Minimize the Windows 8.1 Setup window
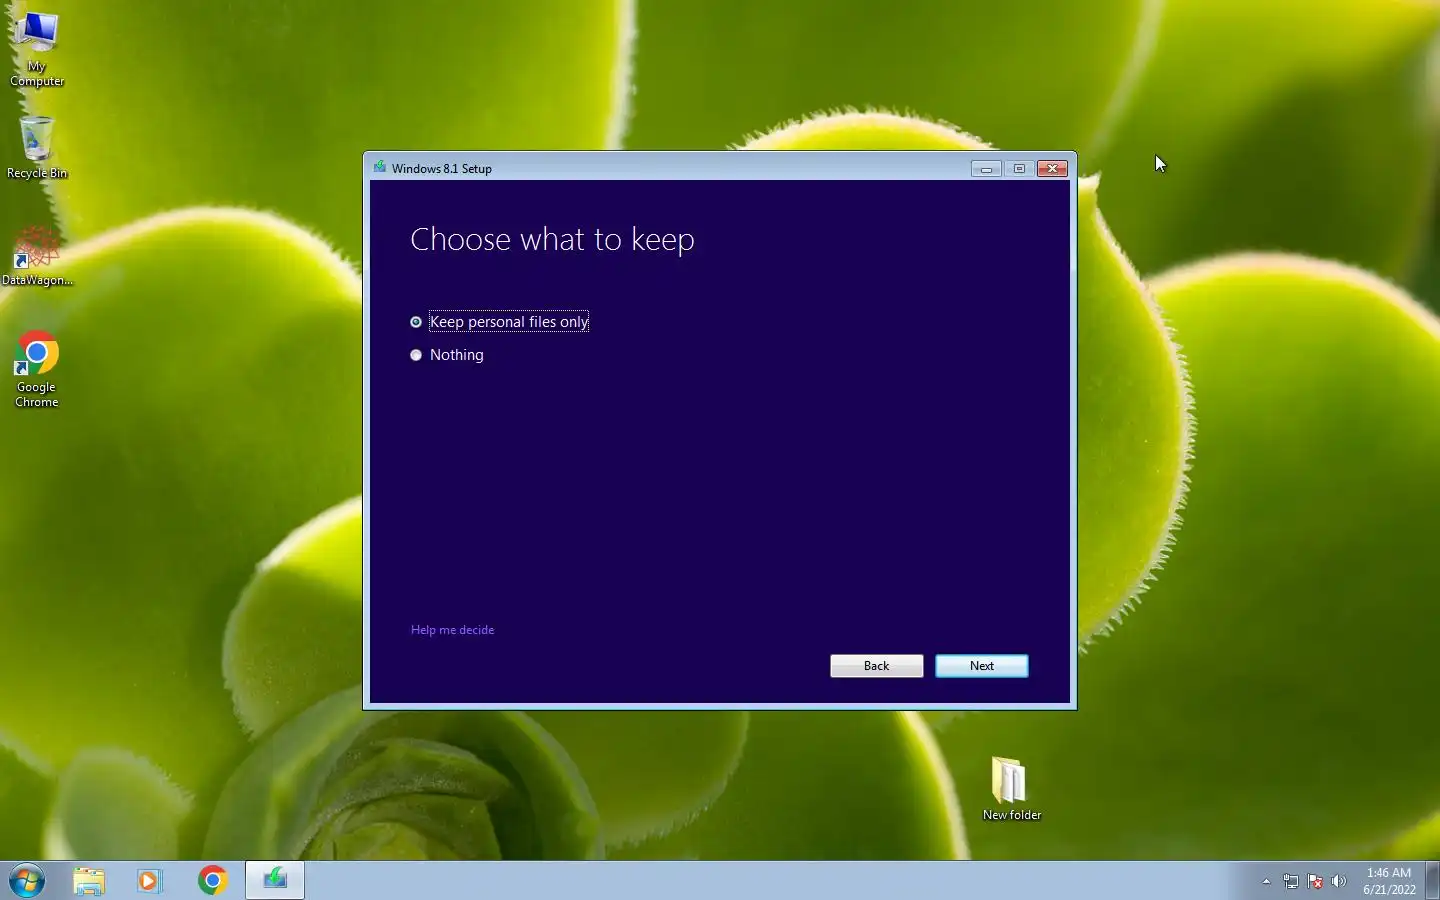Image resolution: width=1440 pixels, height=900 pixels. point(986,169)
